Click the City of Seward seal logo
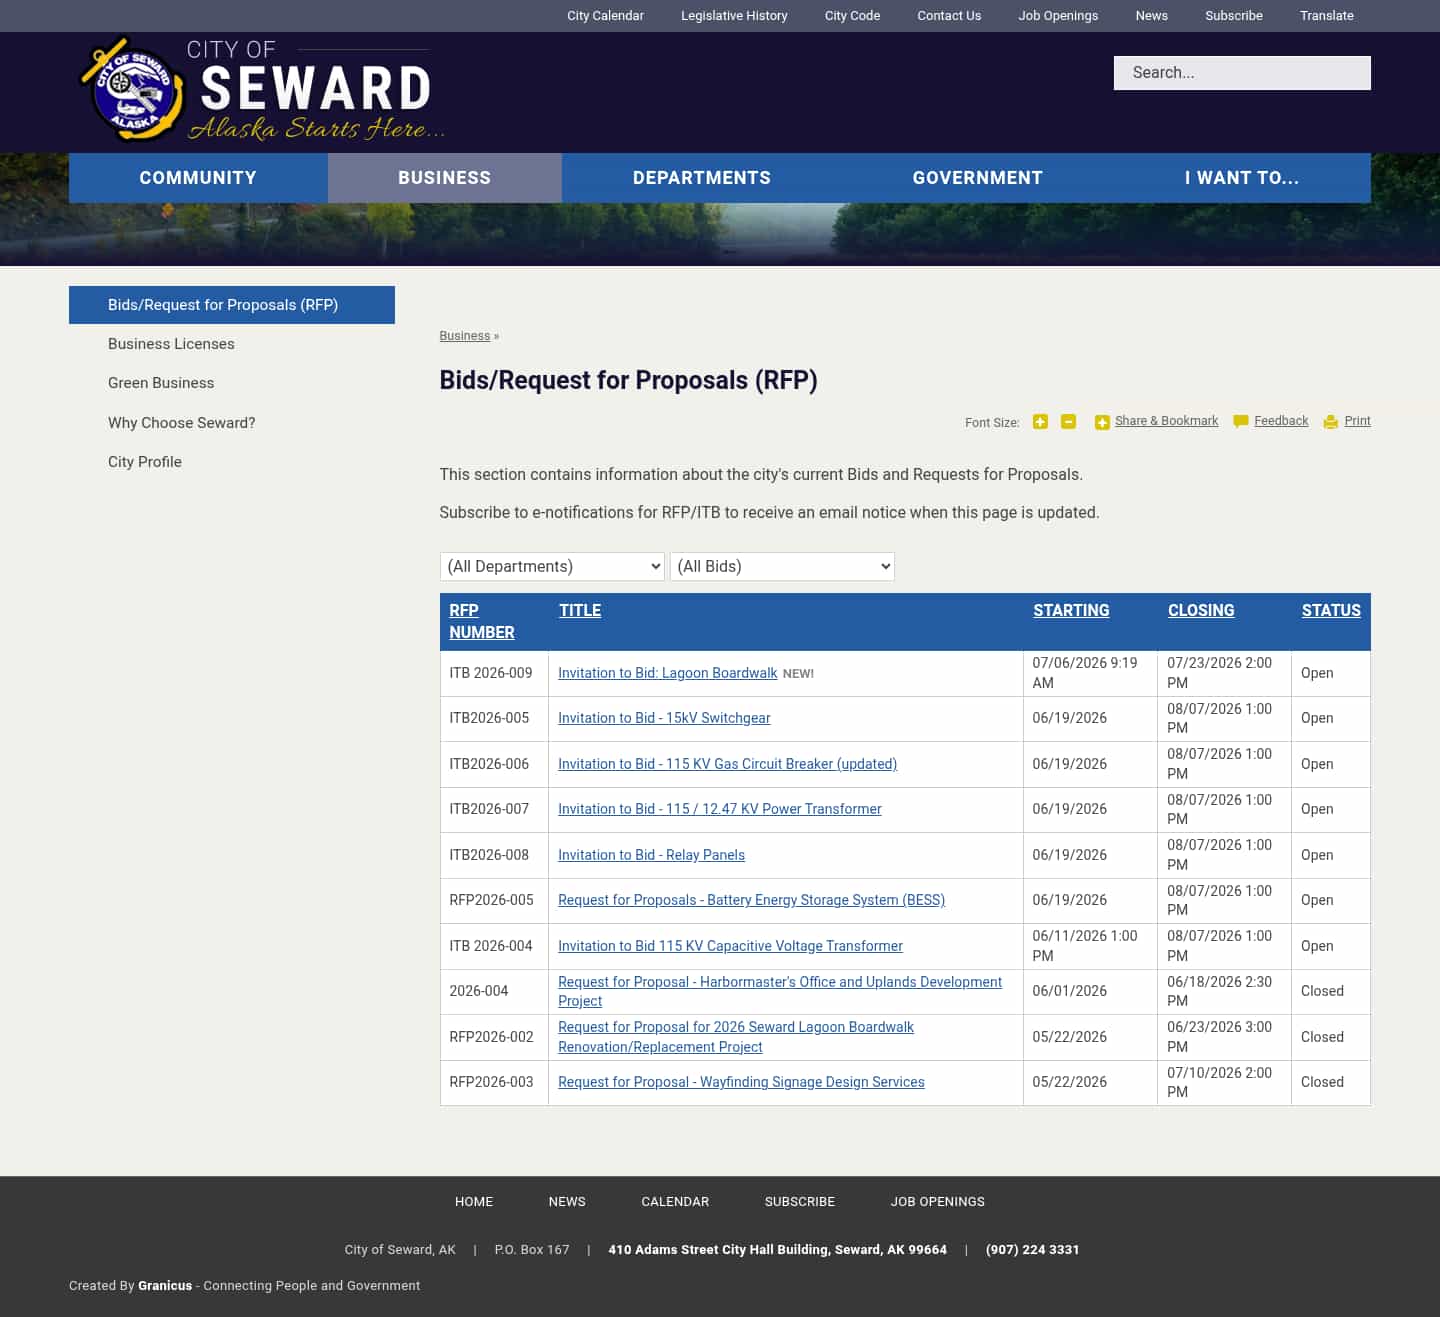The height and width of the screenshot is (1317, 1440). pyautogui.click(x=131, y=90)
